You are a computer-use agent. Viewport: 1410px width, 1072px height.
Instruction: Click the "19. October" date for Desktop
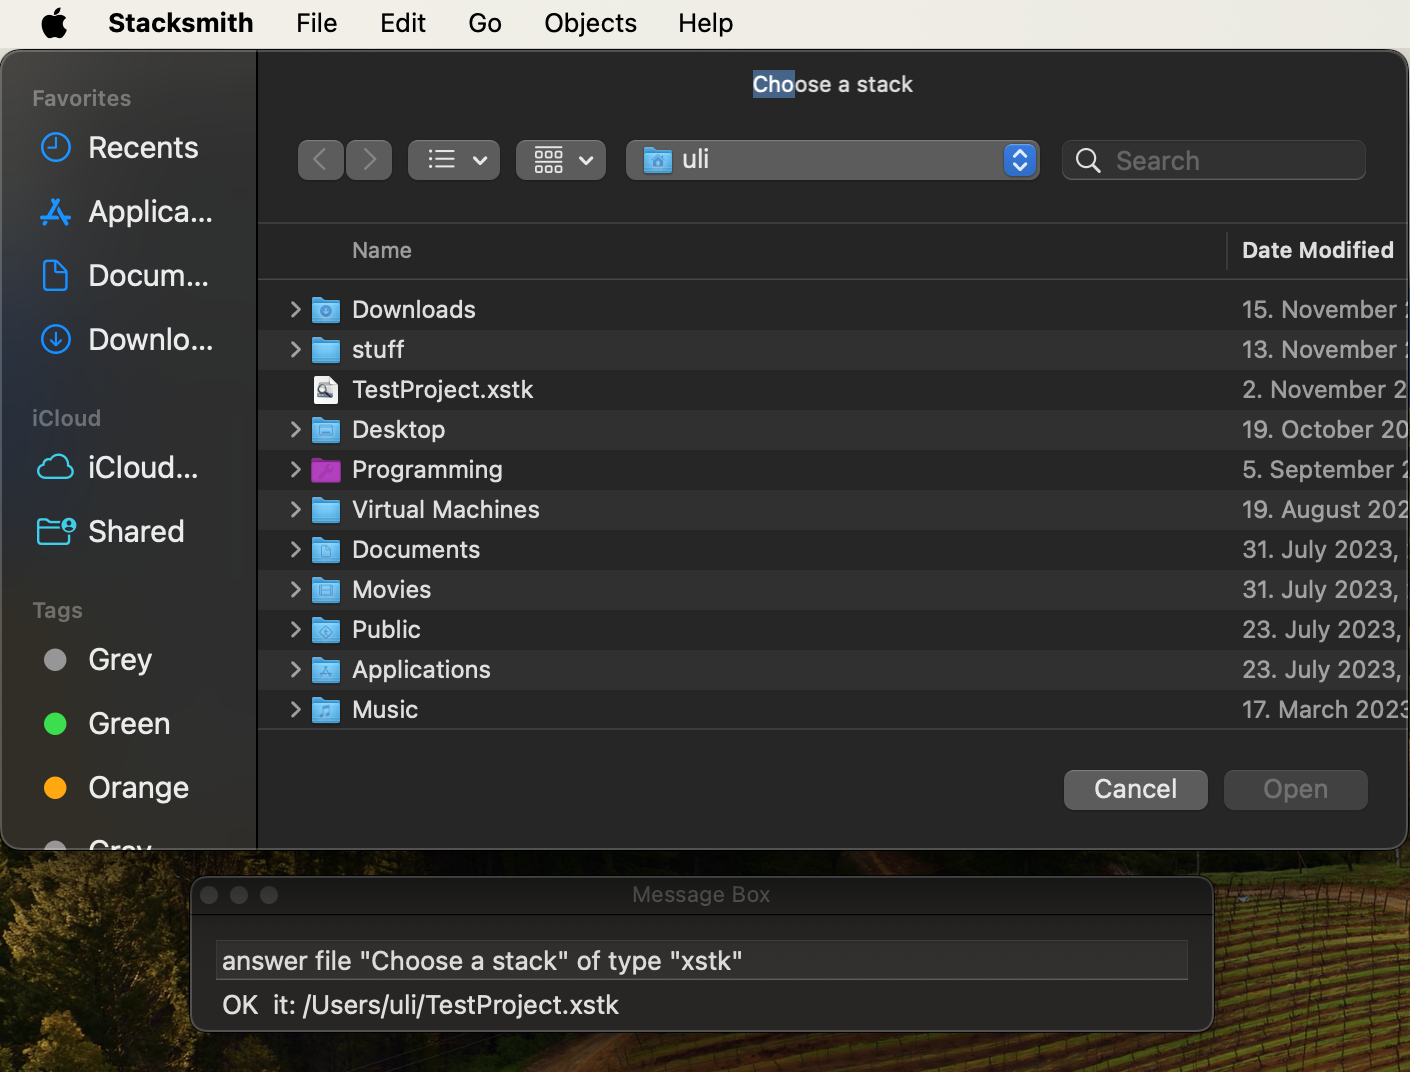1325,430
